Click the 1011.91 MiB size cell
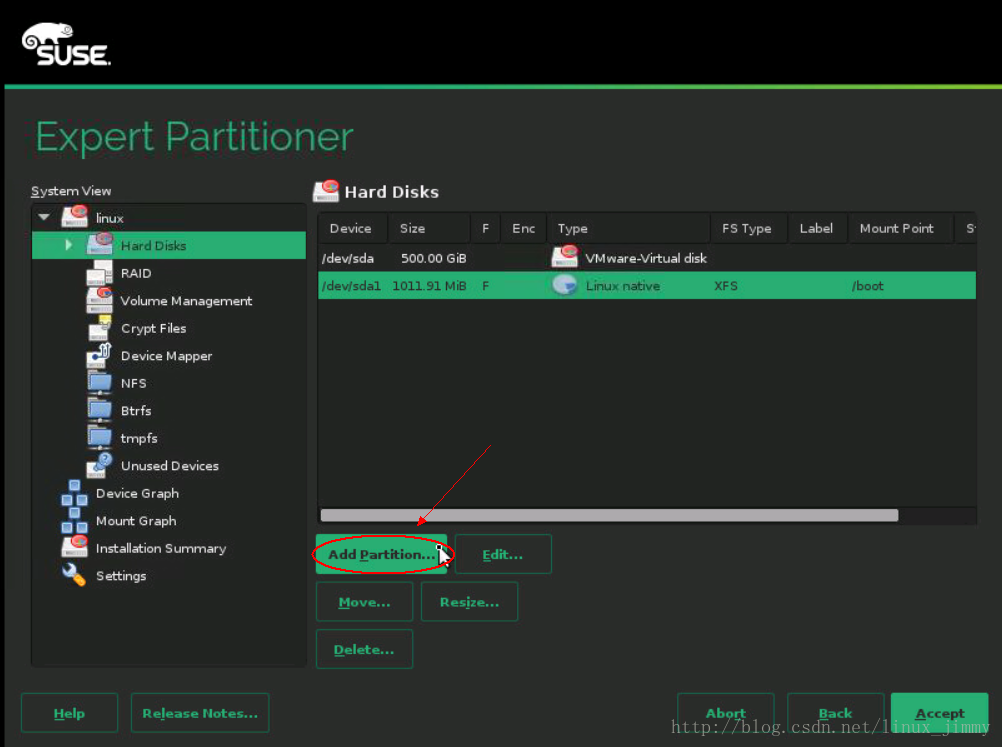This screenshot has height=747, width=1002. coord(429,286)
